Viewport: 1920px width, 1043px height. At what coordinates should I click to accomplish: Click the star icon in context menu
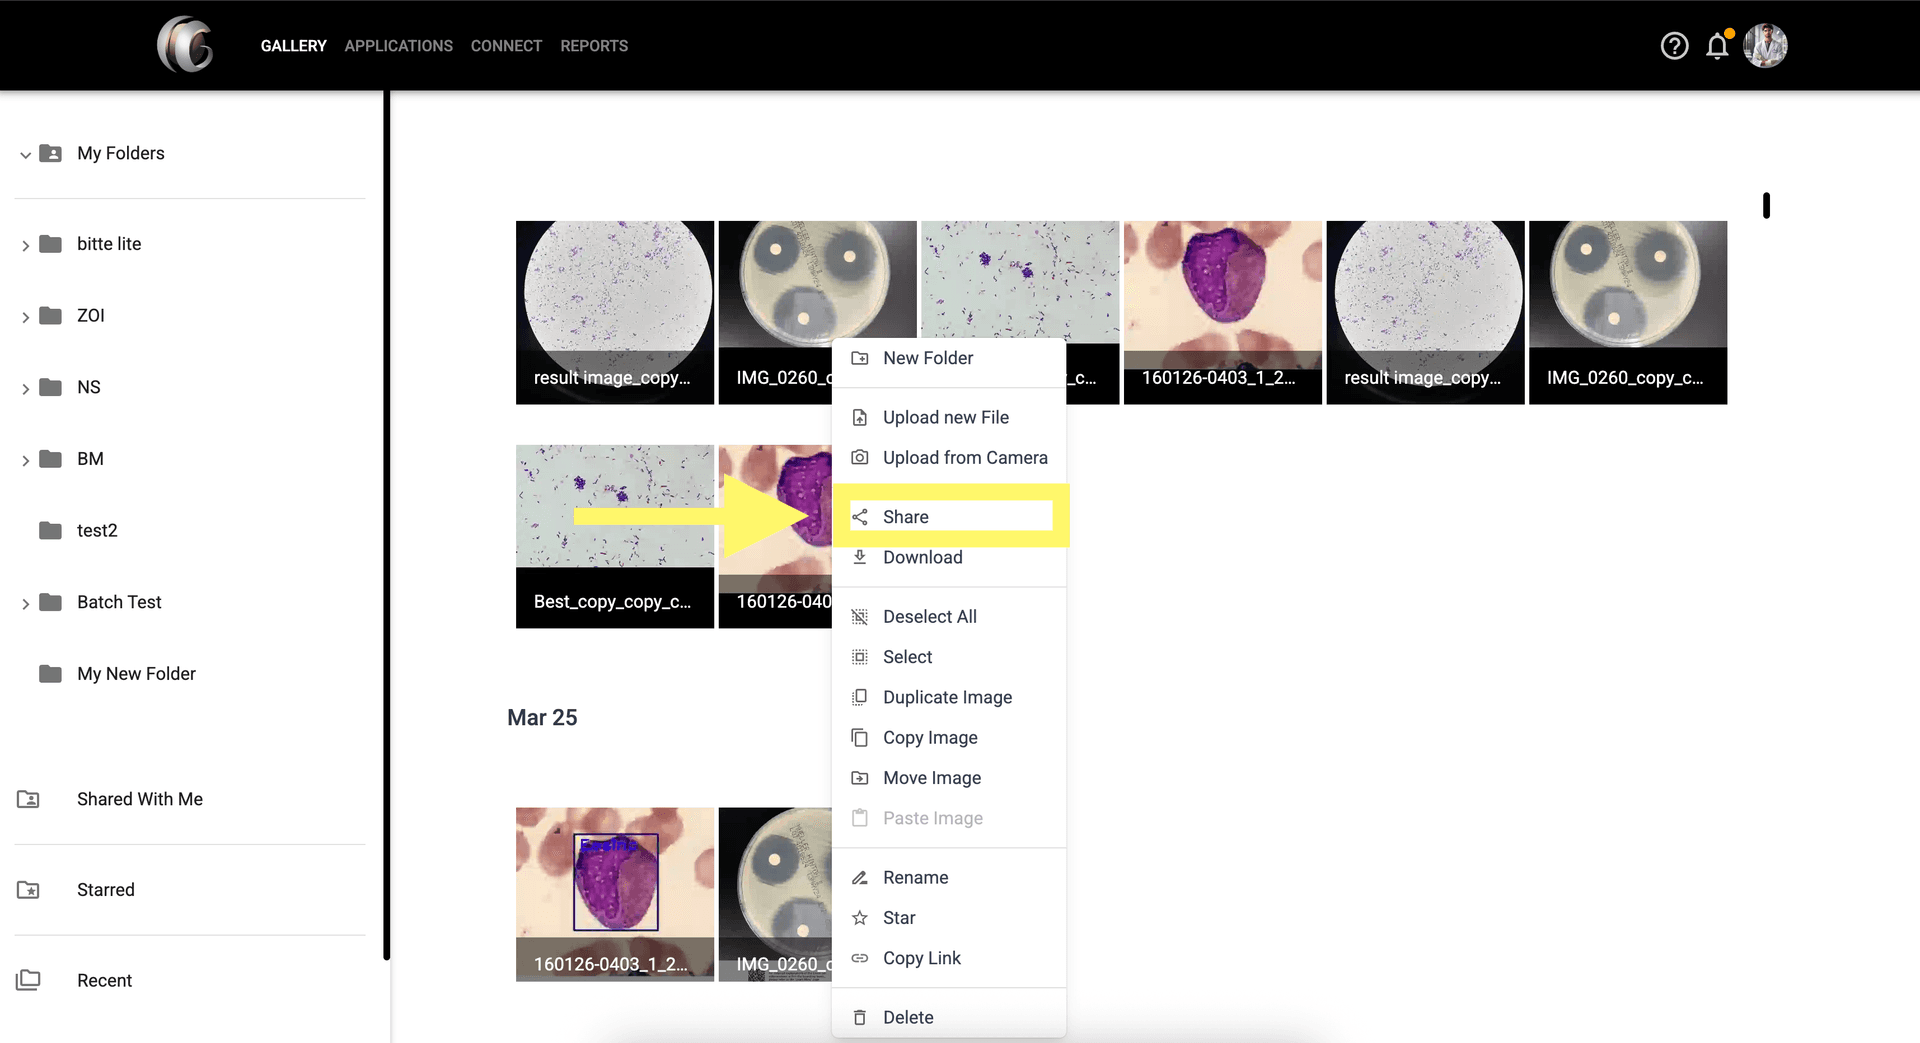(859, 918)
